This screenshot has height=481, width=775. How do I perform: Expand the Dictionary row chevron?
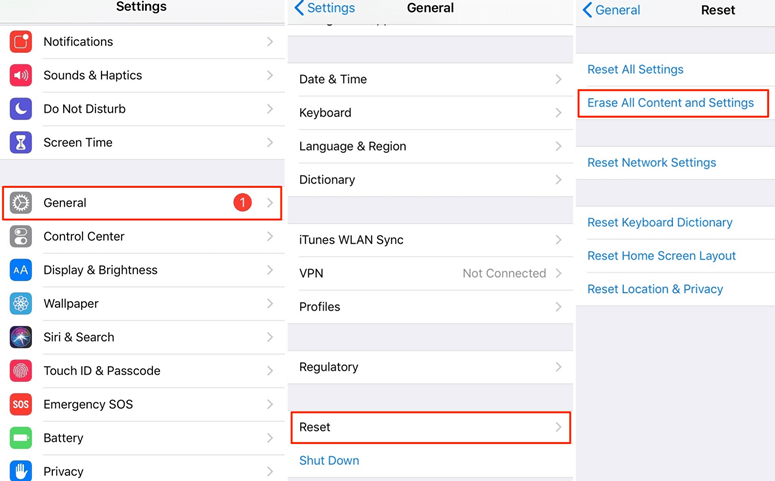pyautogui.click(x=559, y=180)
